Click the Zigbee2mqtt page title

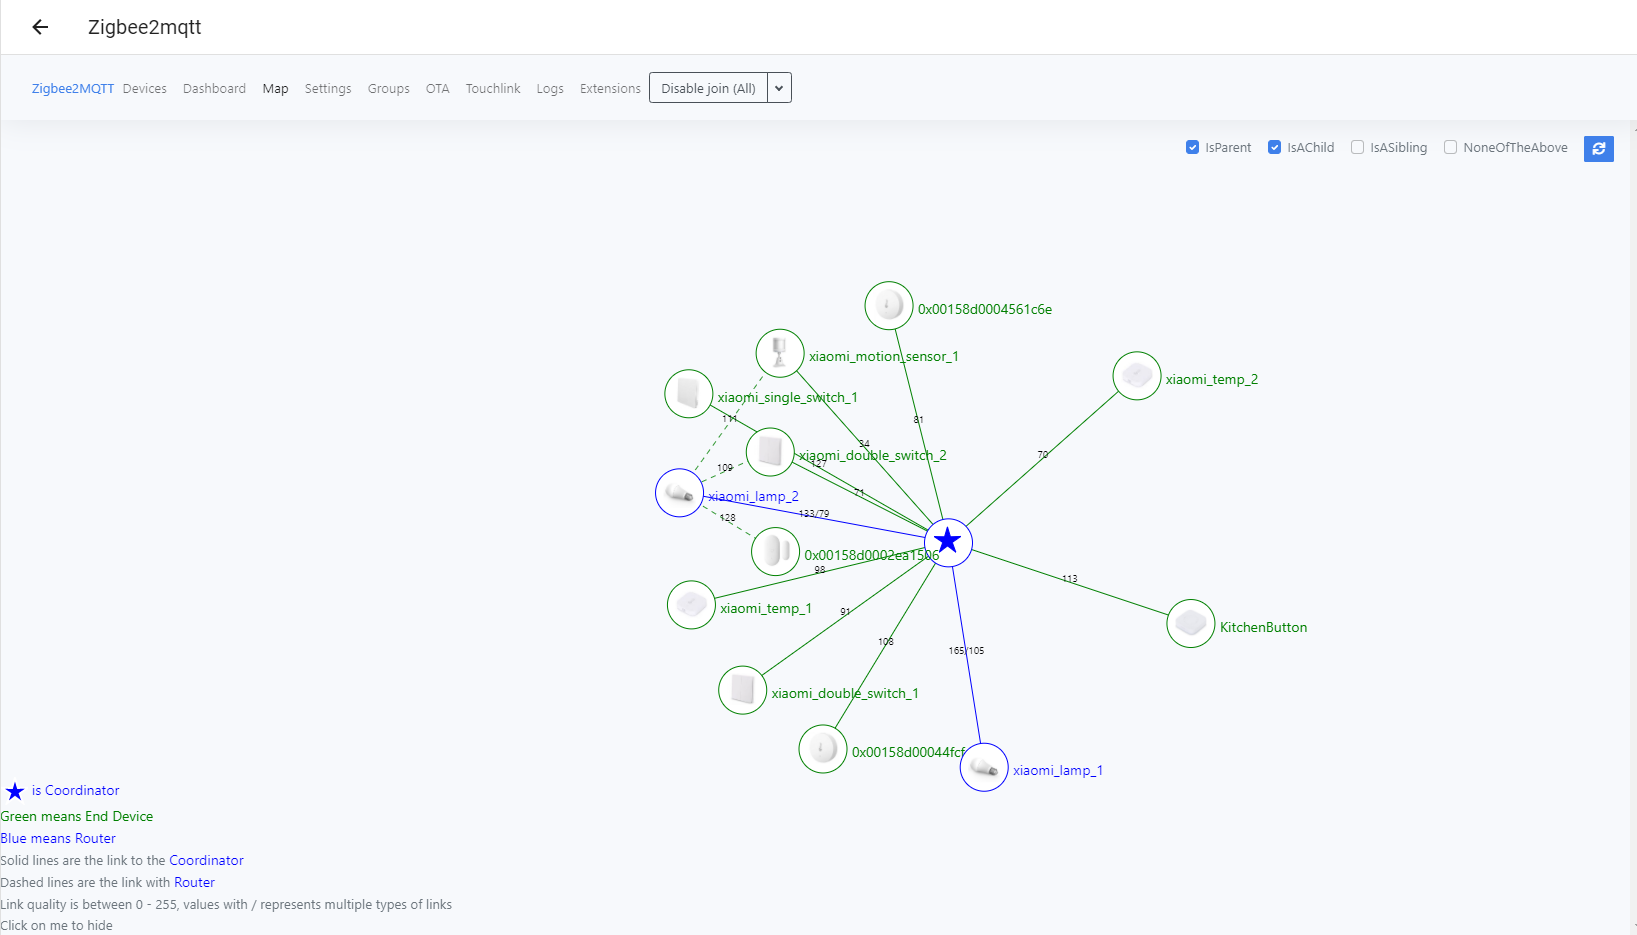pos(145,27)
